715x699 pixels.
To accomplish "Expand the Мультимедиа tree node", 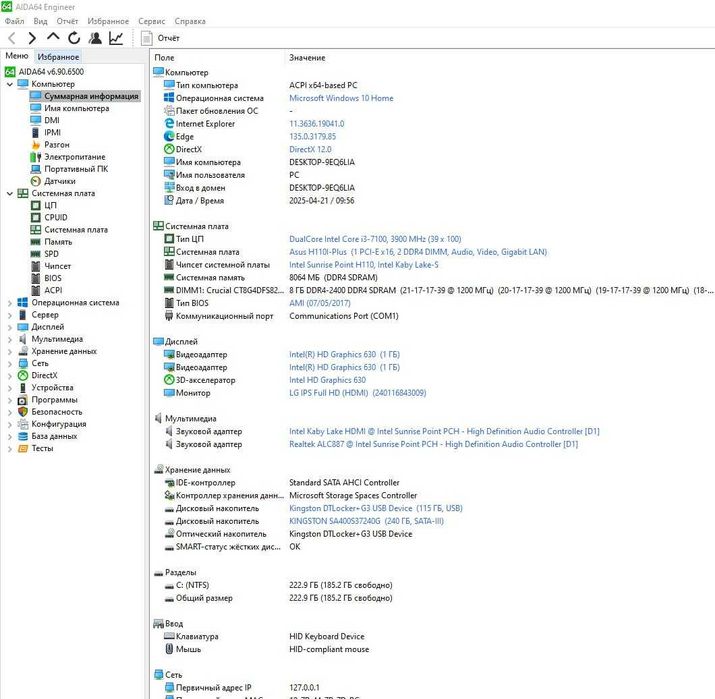I will tap(10, 339).
